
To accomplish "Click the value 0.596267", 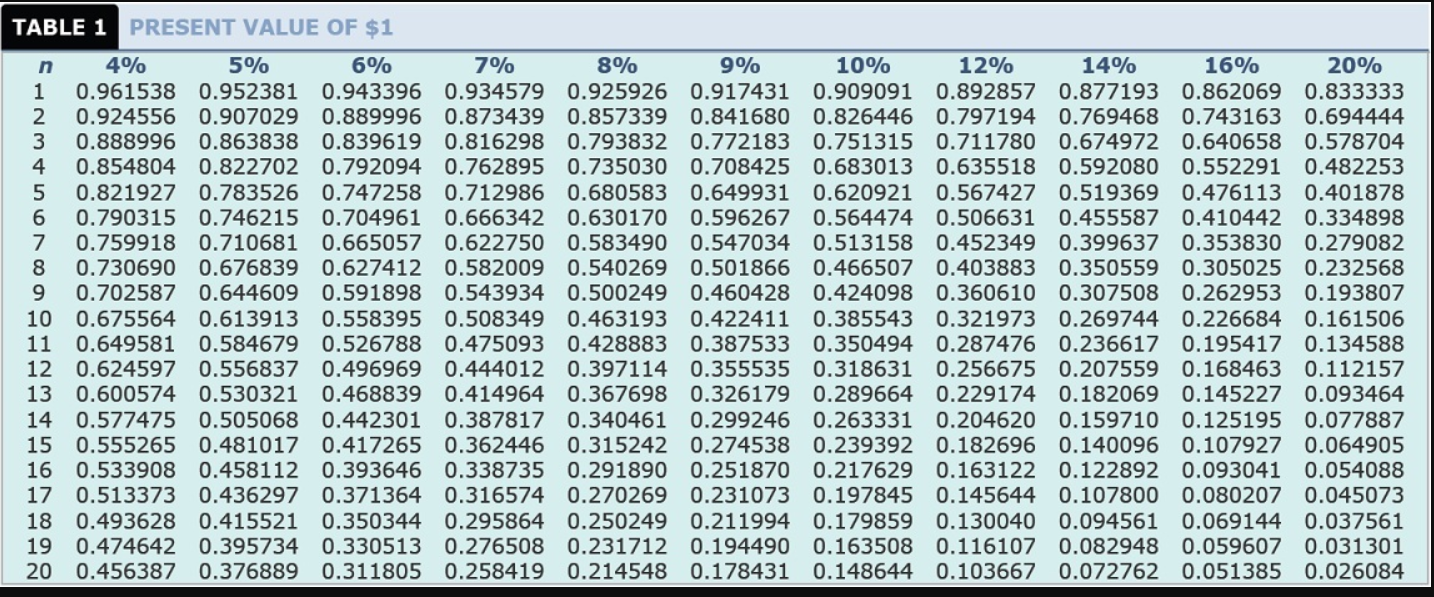I will [x=740, y=217].
